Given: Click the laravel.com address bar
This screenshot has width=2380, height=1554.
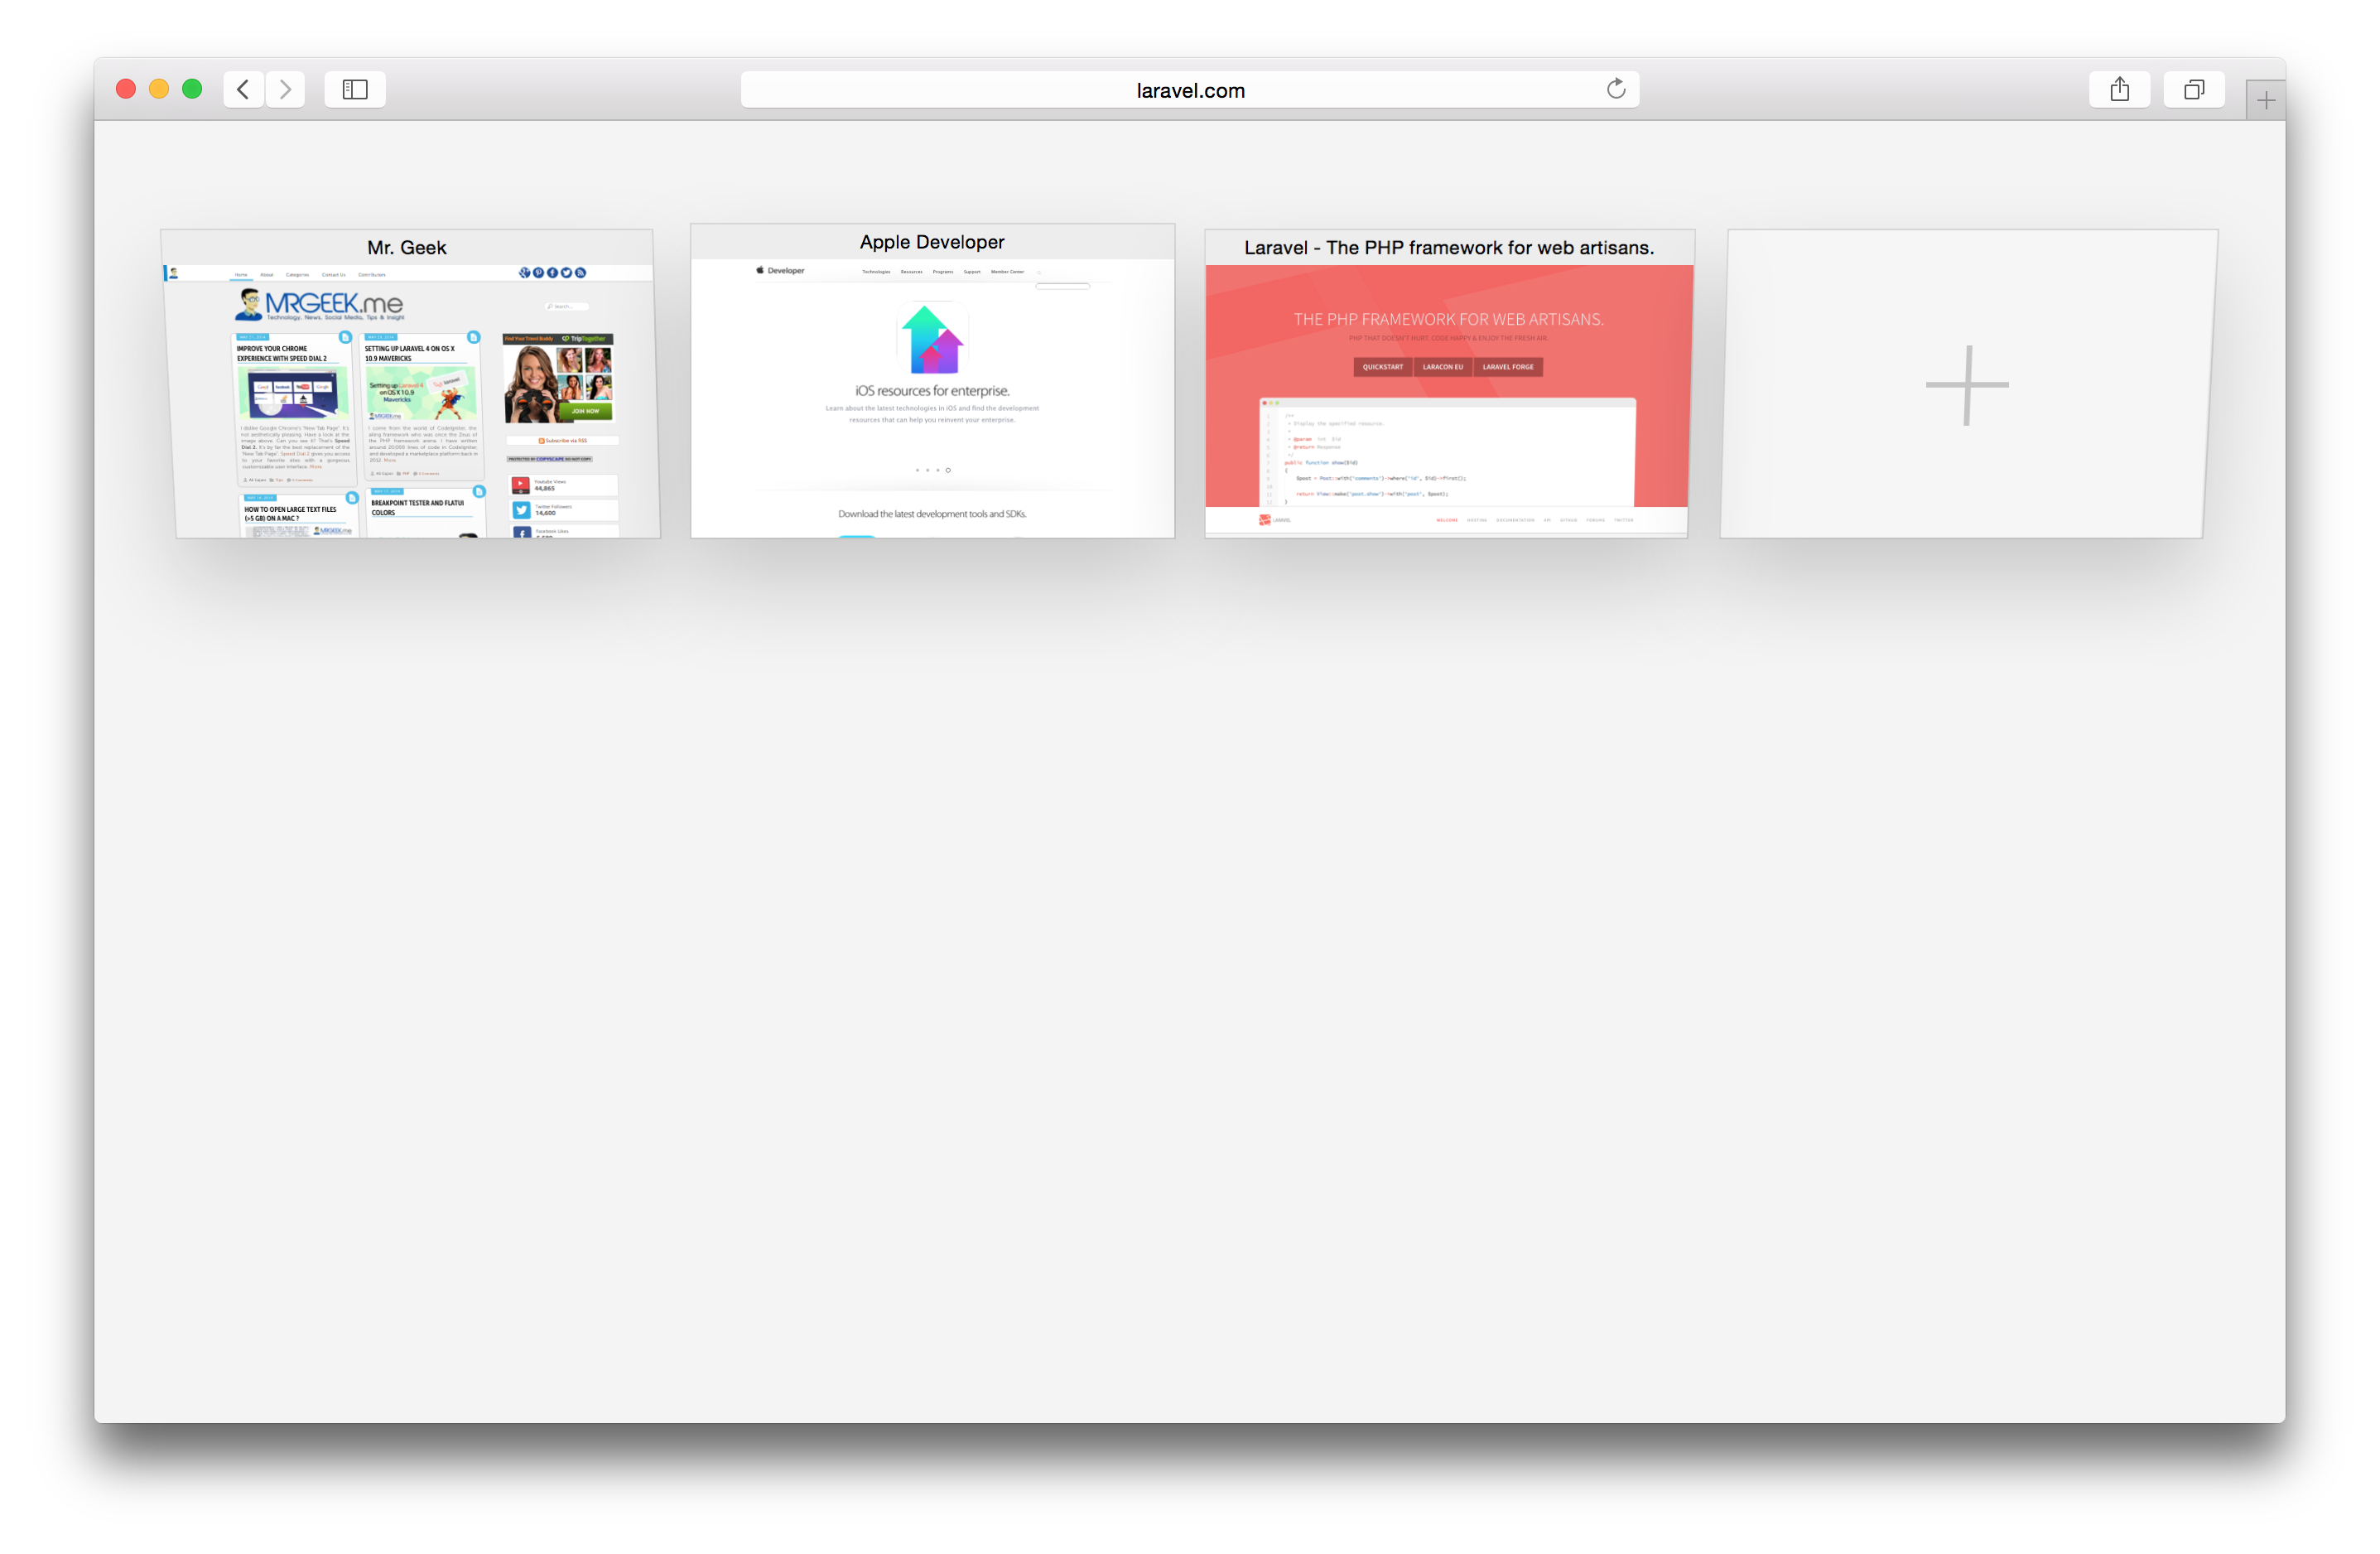Looking at the screenshot, I should [x=1190, y=89].
